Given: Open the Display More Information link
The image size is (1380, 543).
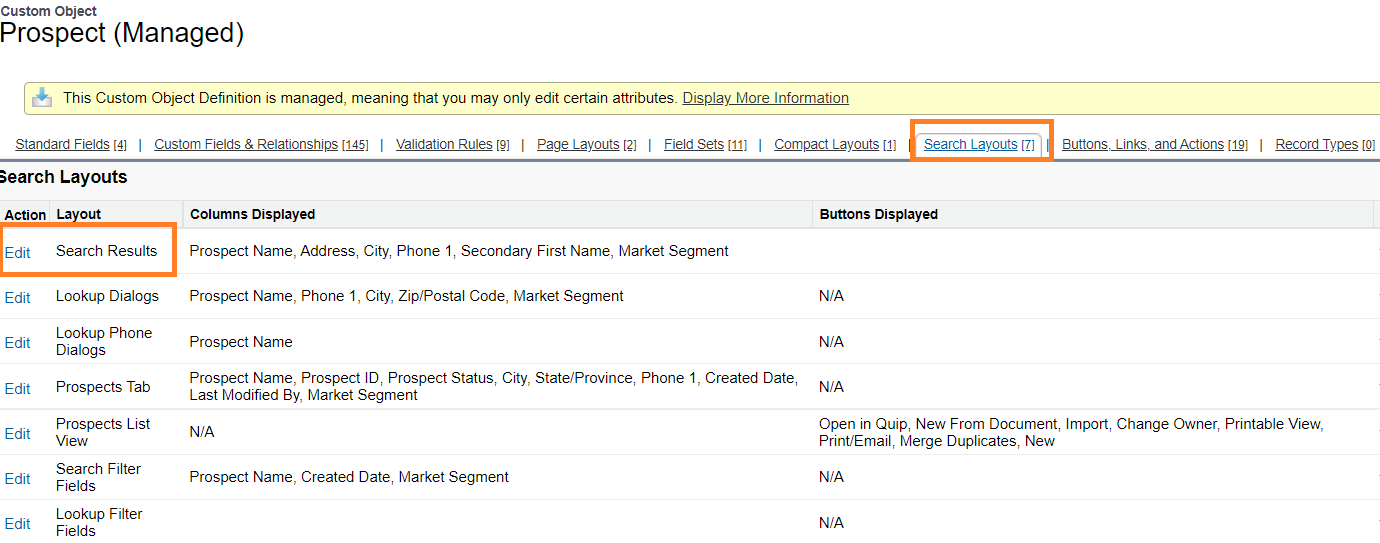Looking at the screenshot, I should click(x=766, y=98).
